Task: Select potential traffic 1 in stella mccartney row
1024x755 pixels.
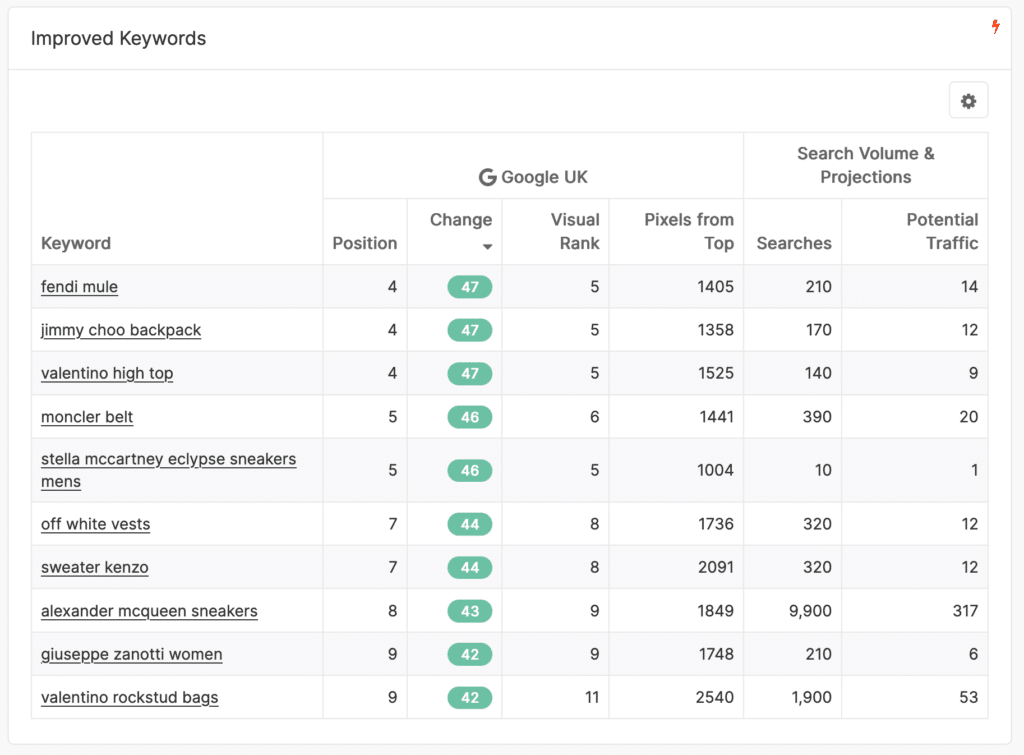Action: [x=974, y=470]
